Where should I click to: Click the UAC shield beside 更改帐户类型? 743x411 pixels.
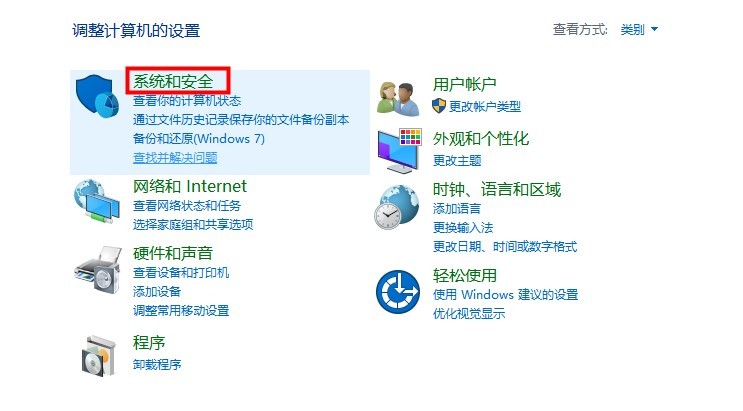pyautogui.click(x=439, y=106)
